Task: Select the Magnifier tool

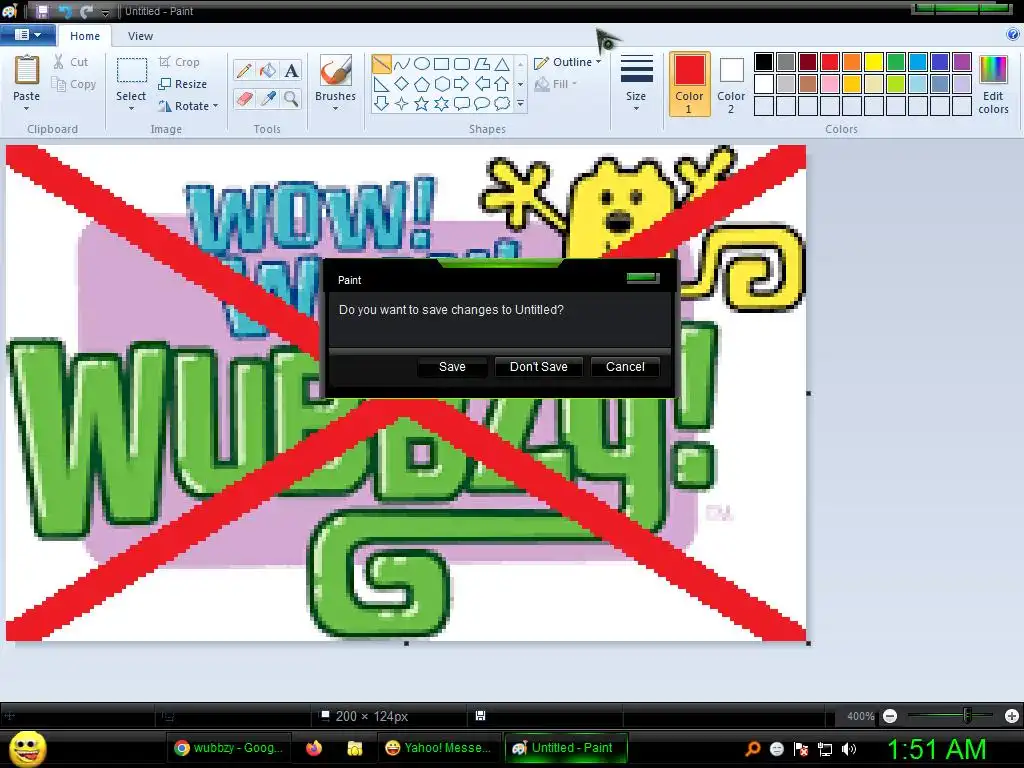Action: 291,99
